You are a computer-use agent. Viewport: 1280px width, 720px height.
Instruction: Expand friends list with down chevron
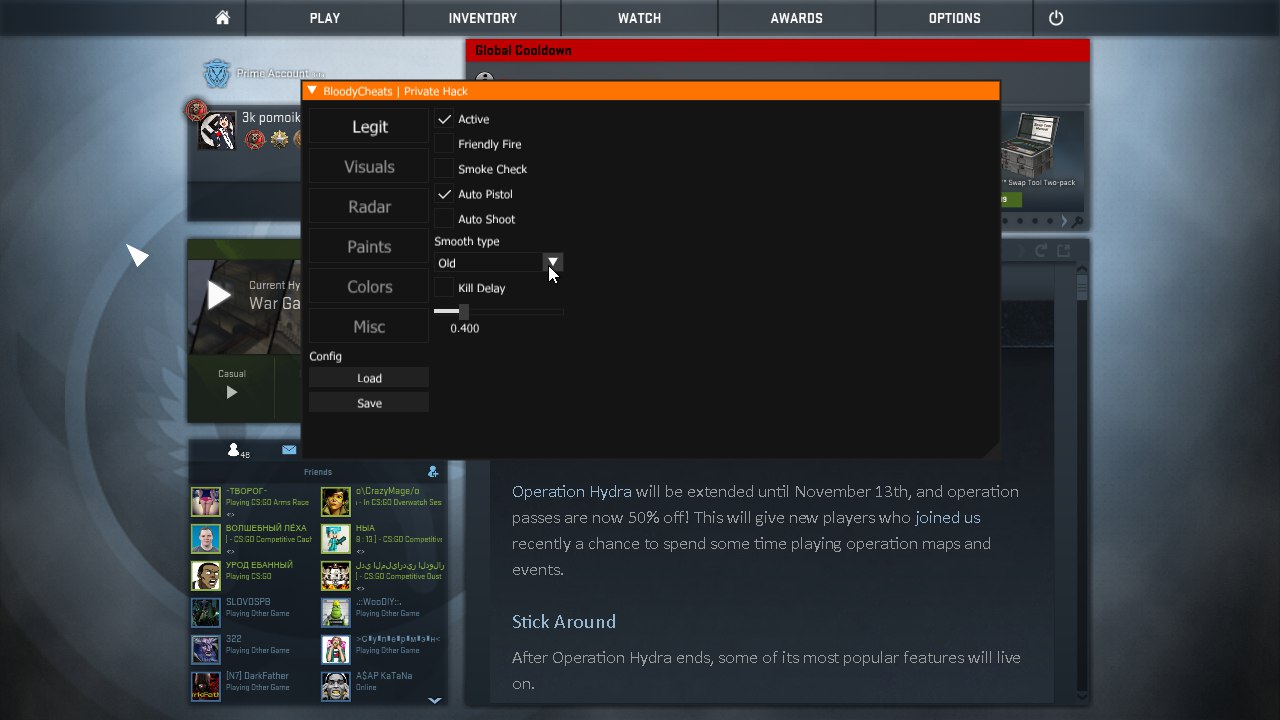pos(434,701)
